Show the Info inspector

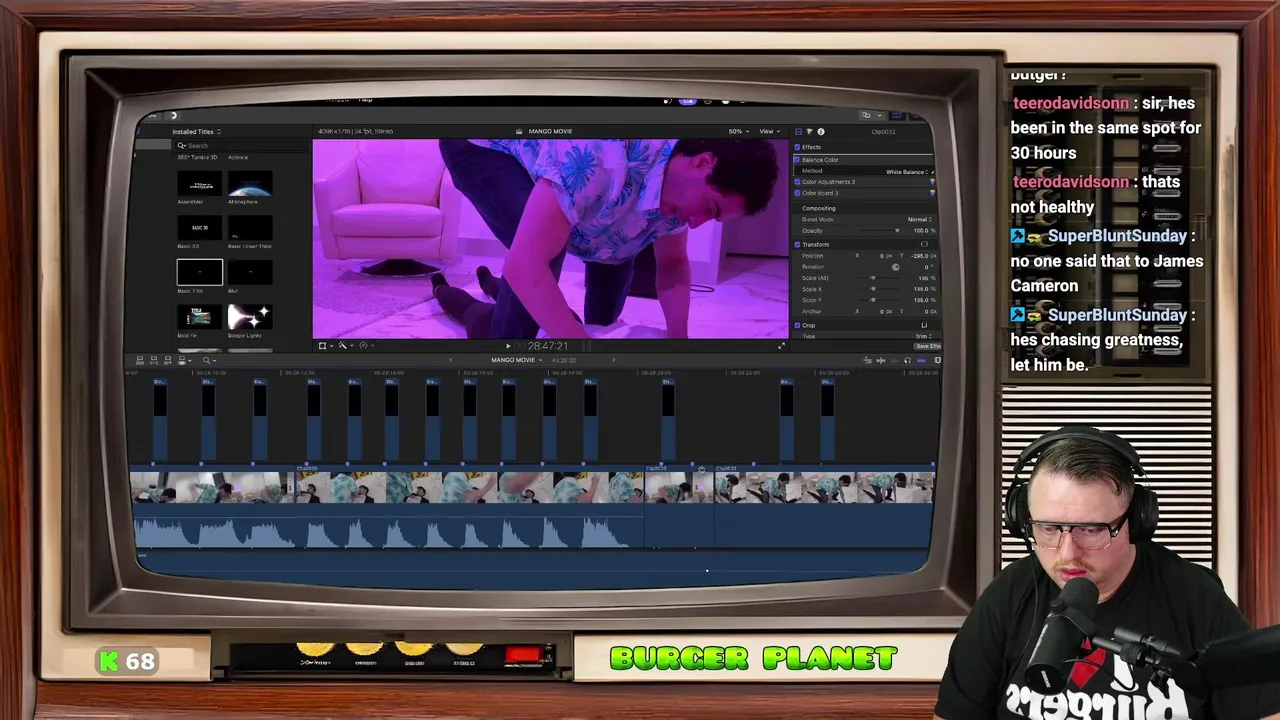[x=821, y=132]
